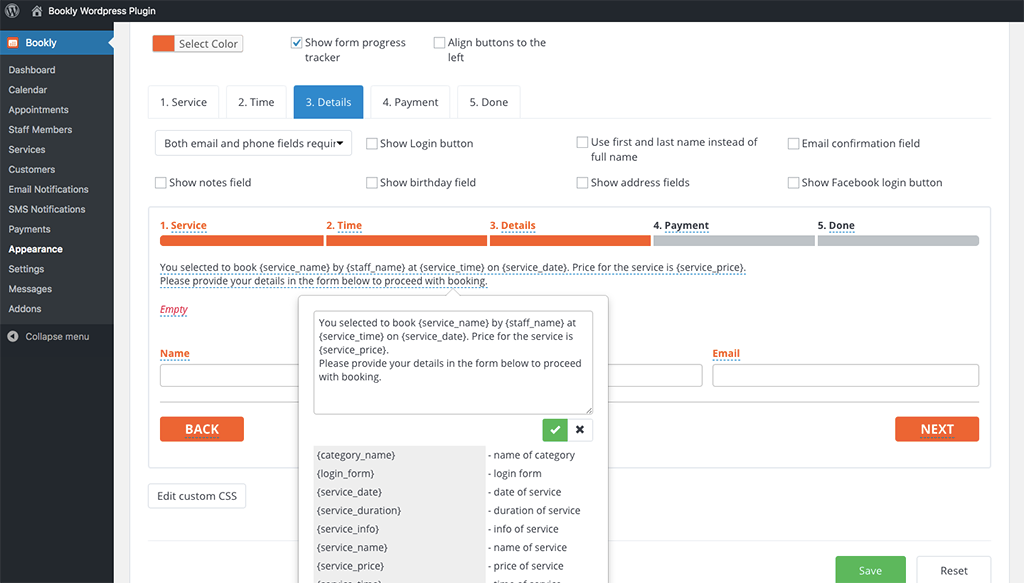Screen dimensions: 1024x583
Task: Enable Show Facebook login button
Action: (x=793, y=183)
